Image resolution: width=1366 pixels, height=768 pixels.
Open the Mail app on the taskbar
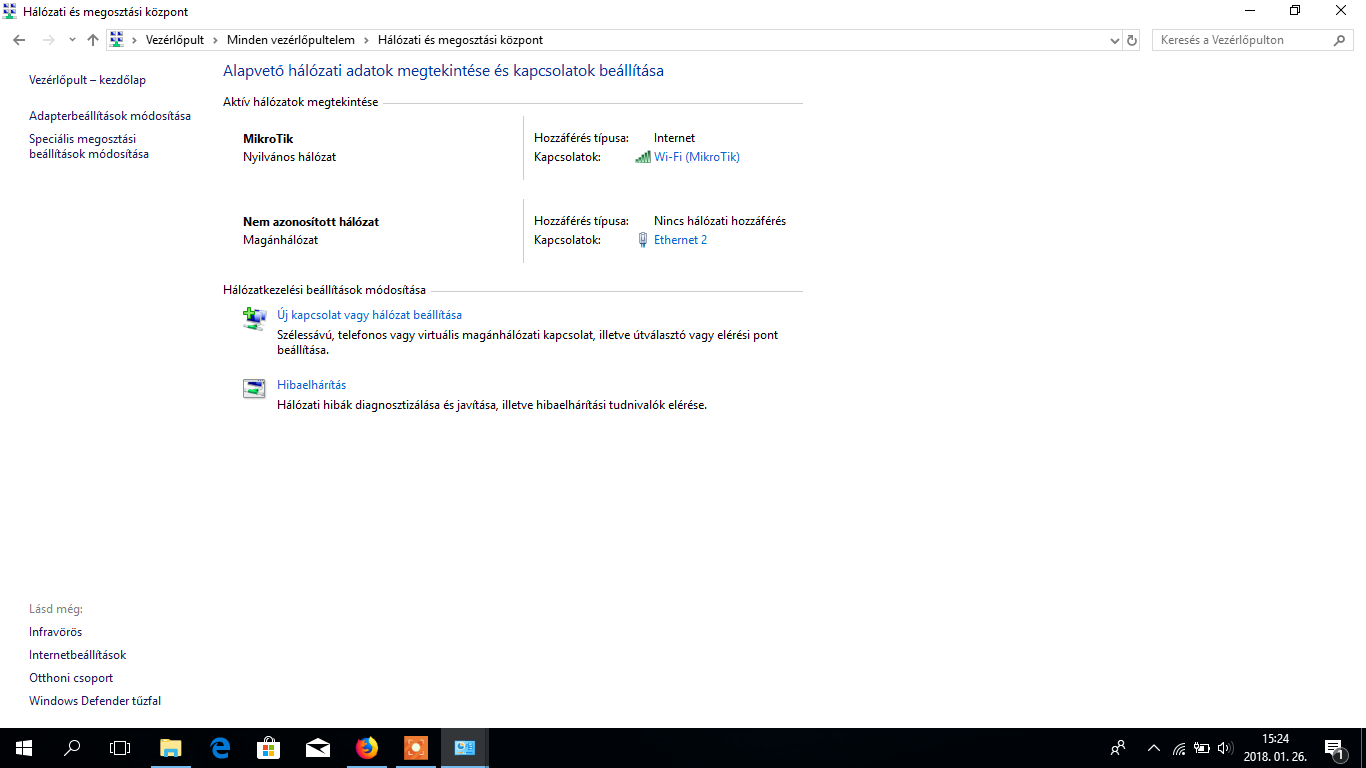point(318,748)
